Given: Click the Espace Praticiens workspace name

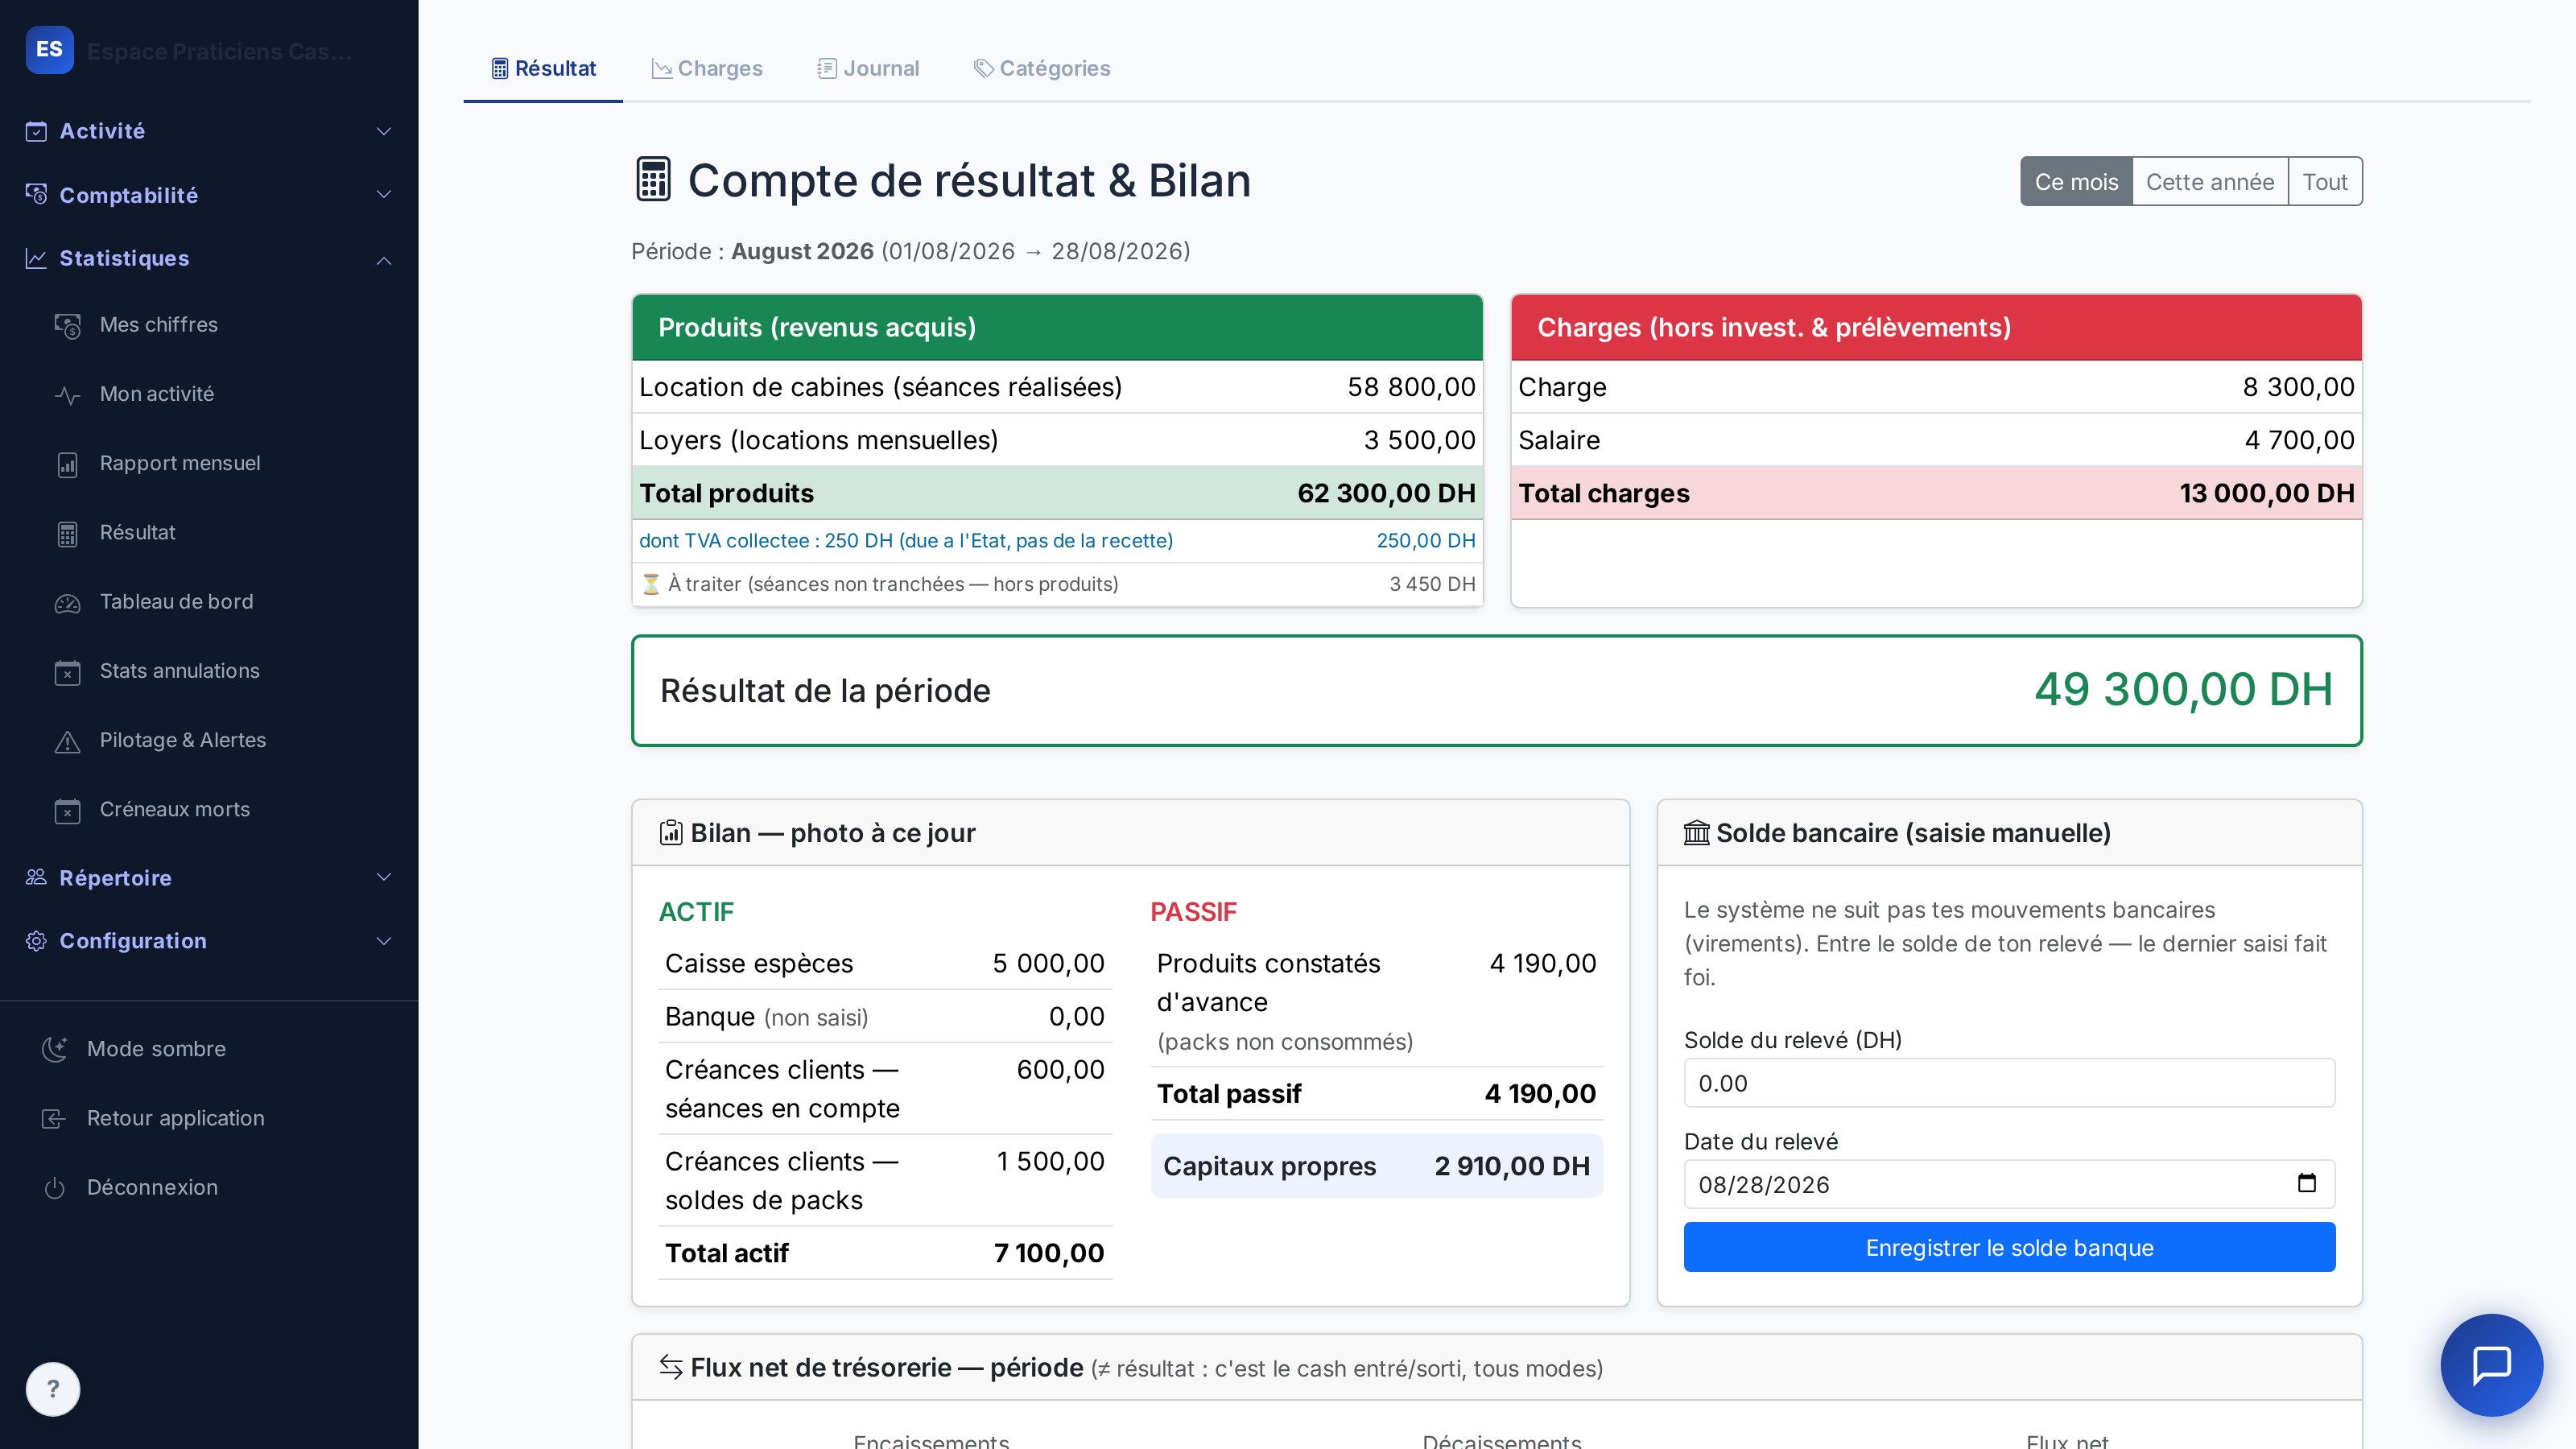Looking at the screenshot, I should click(x=219, y=51).
